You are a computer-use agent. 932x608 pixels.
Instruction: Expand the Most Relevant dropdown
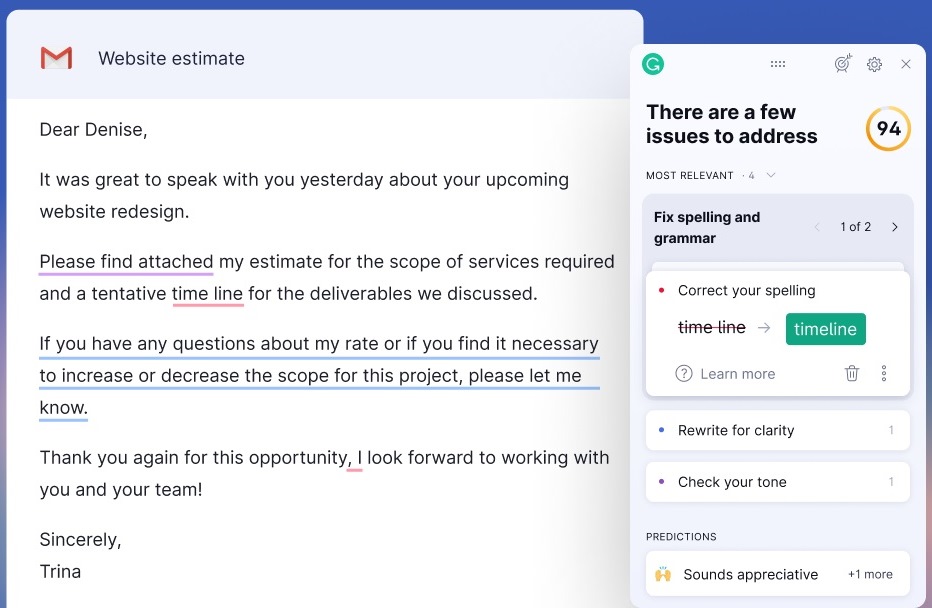tap(770, 176)
